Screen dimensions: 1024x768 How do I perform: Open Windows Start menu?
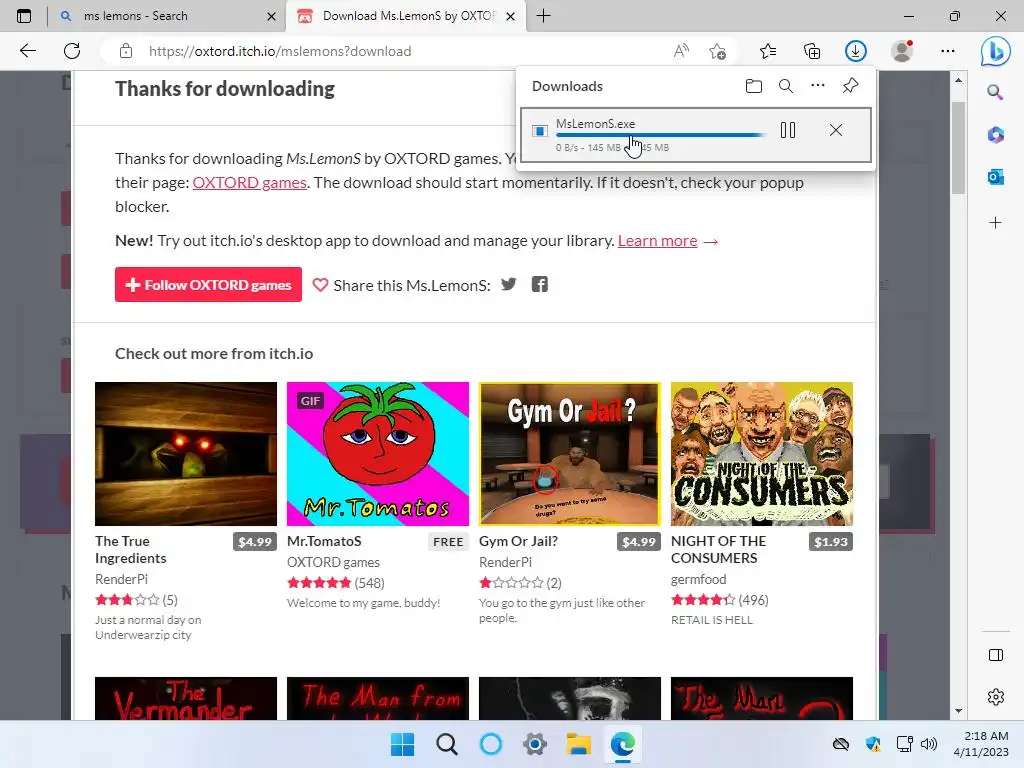click(402, 744)
